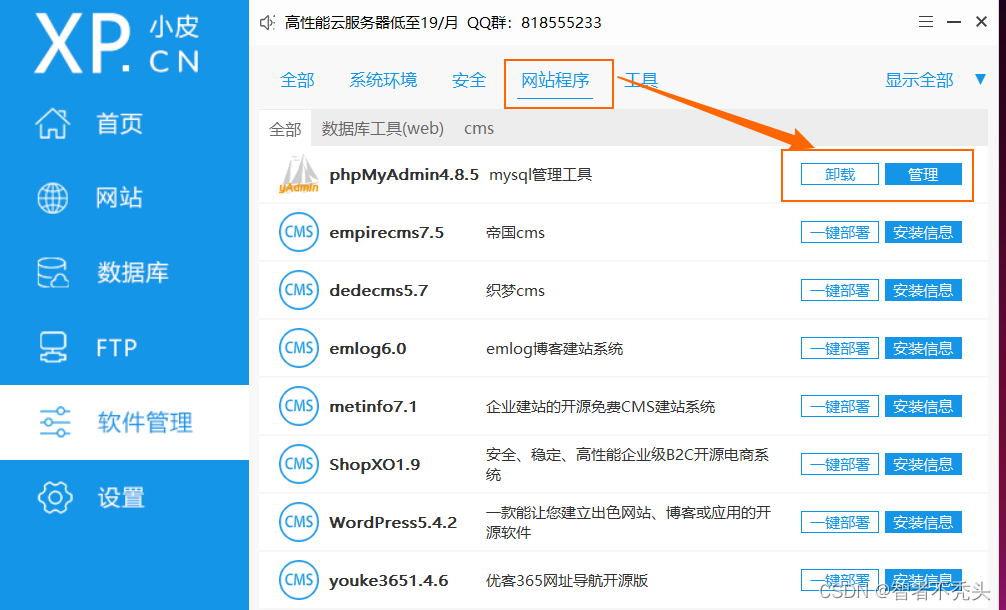Click 管理 for phpMyAdmin4.8.5
The image size is (1006, 610).
[x=924, y=173]
